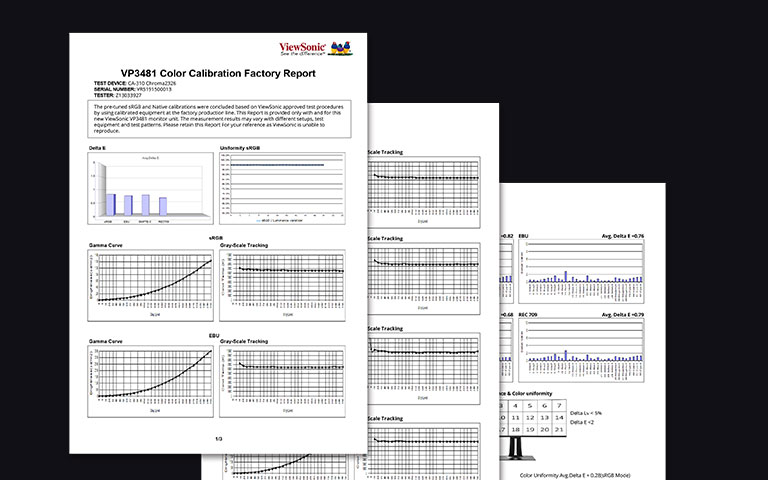Open the Uniformity sRGB line chart

[282, 189]
